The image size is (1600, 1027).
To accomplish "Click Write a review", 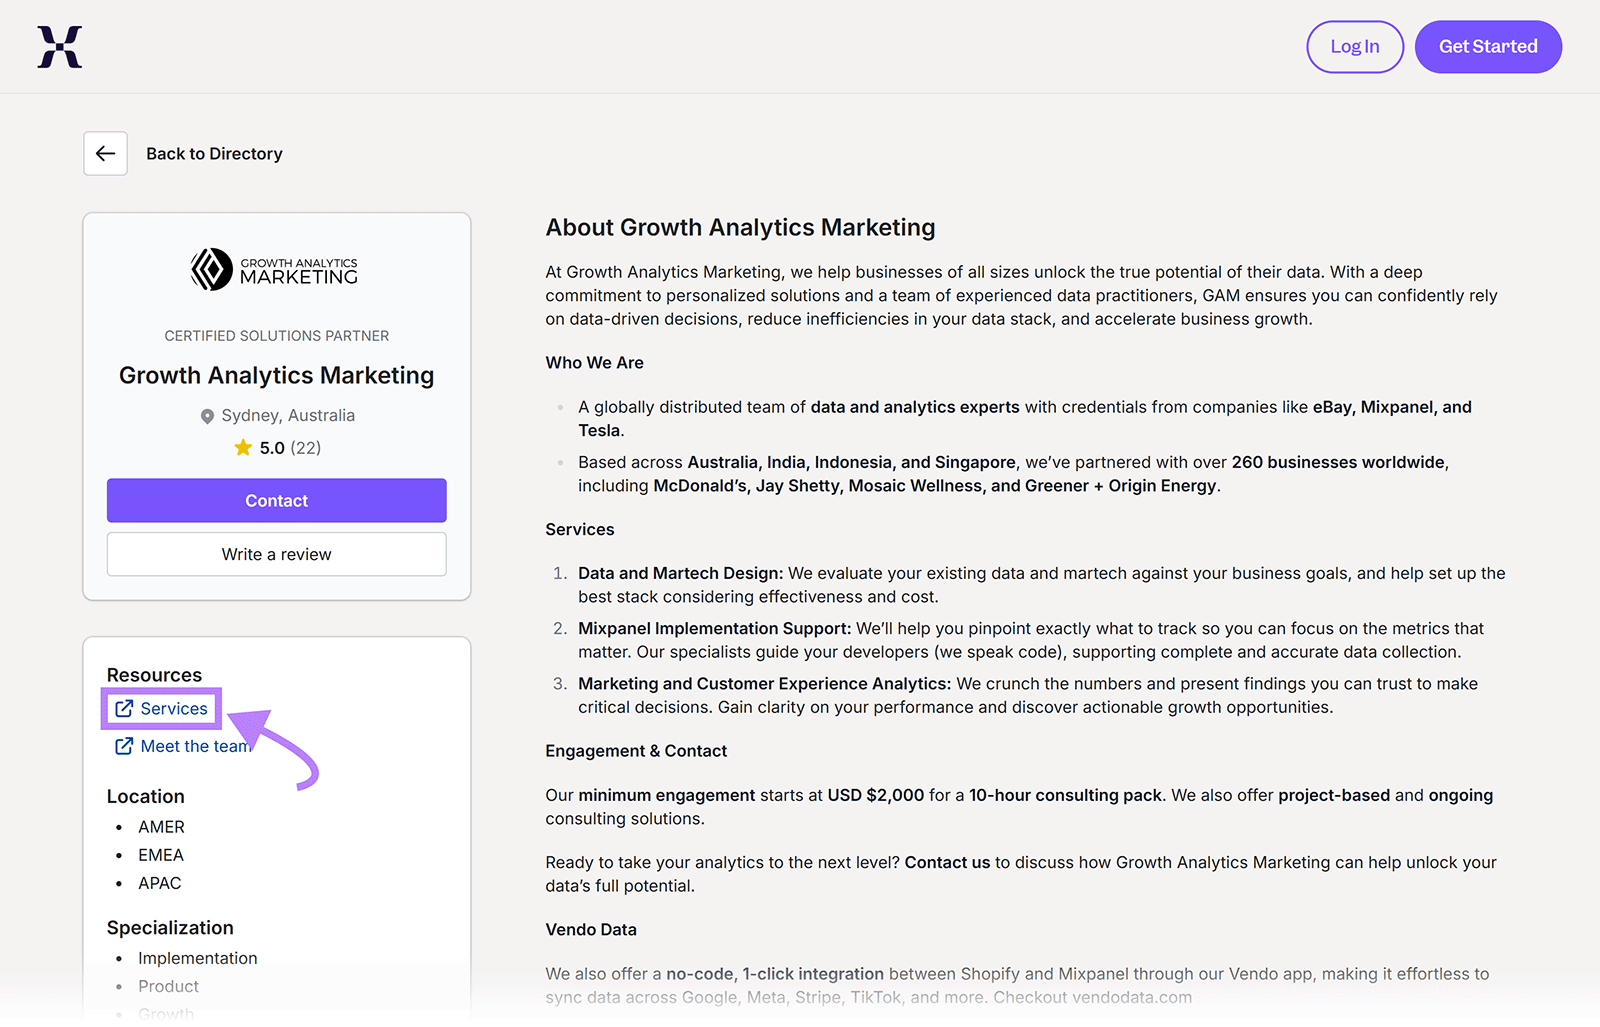I will (276, 554).
